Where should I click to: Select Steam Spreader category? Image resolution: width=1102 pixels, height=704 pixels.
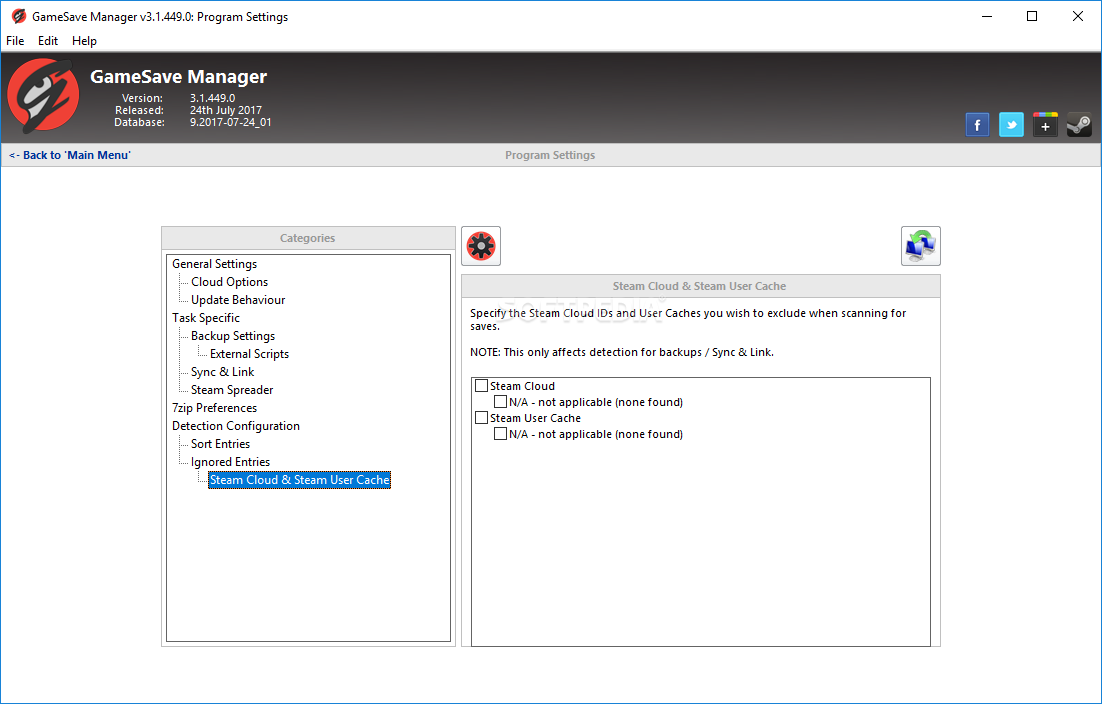point(232,390)
